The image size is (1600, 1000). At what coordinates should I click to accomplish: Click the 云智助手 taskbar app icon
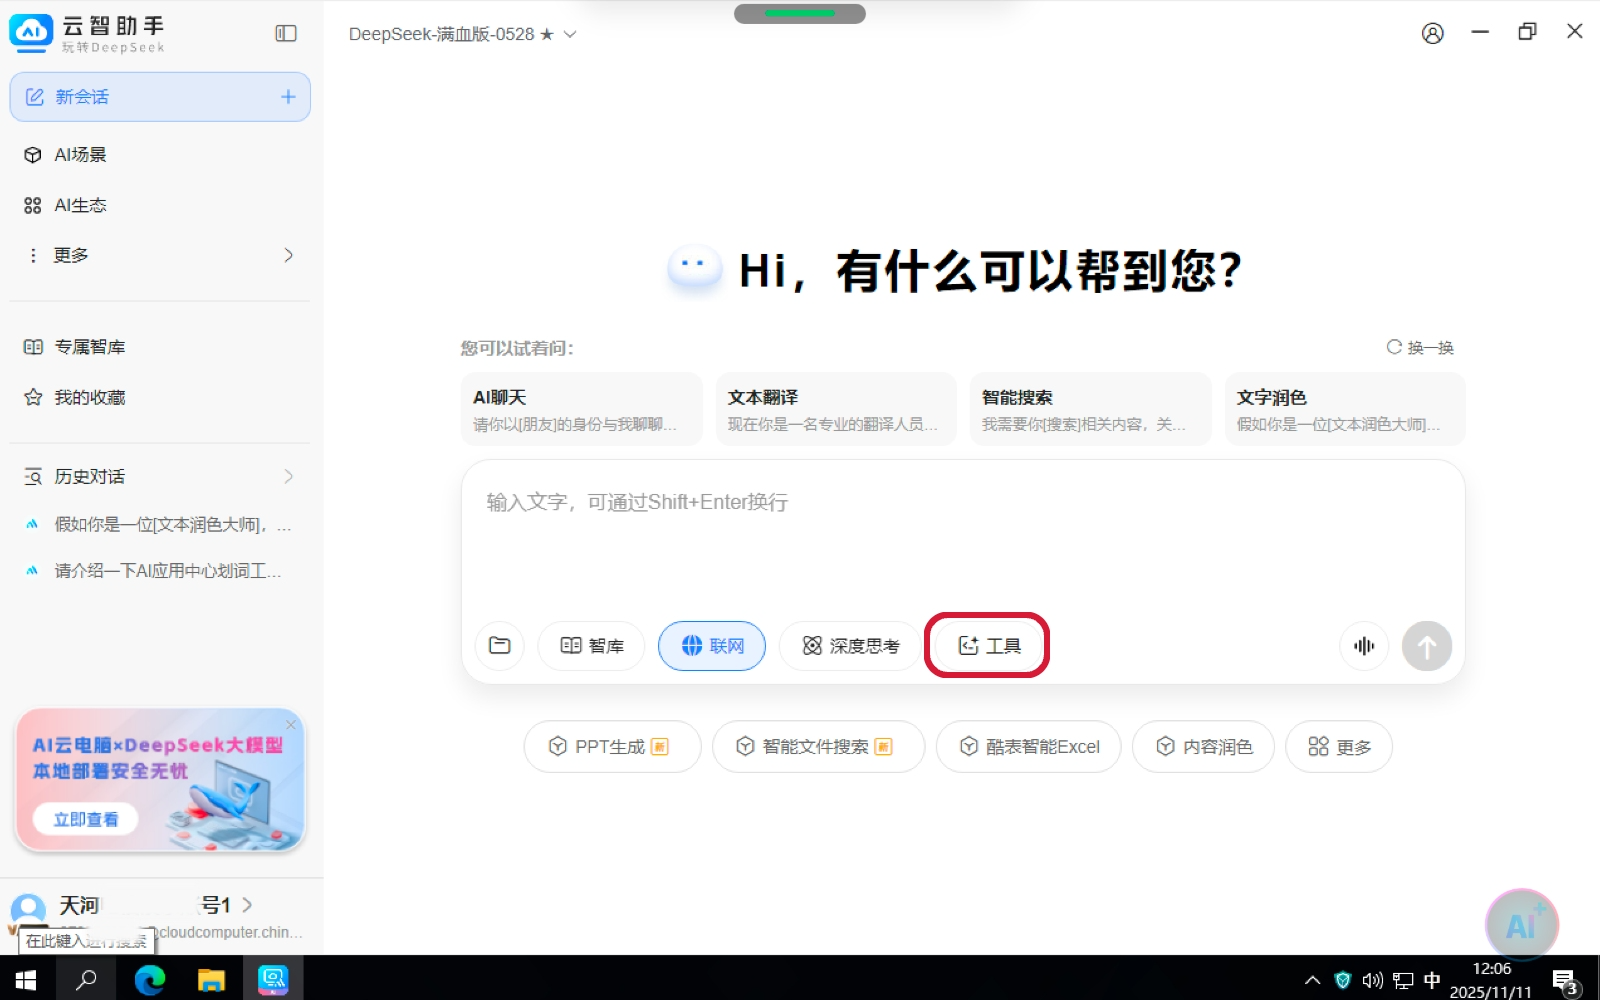273,980
